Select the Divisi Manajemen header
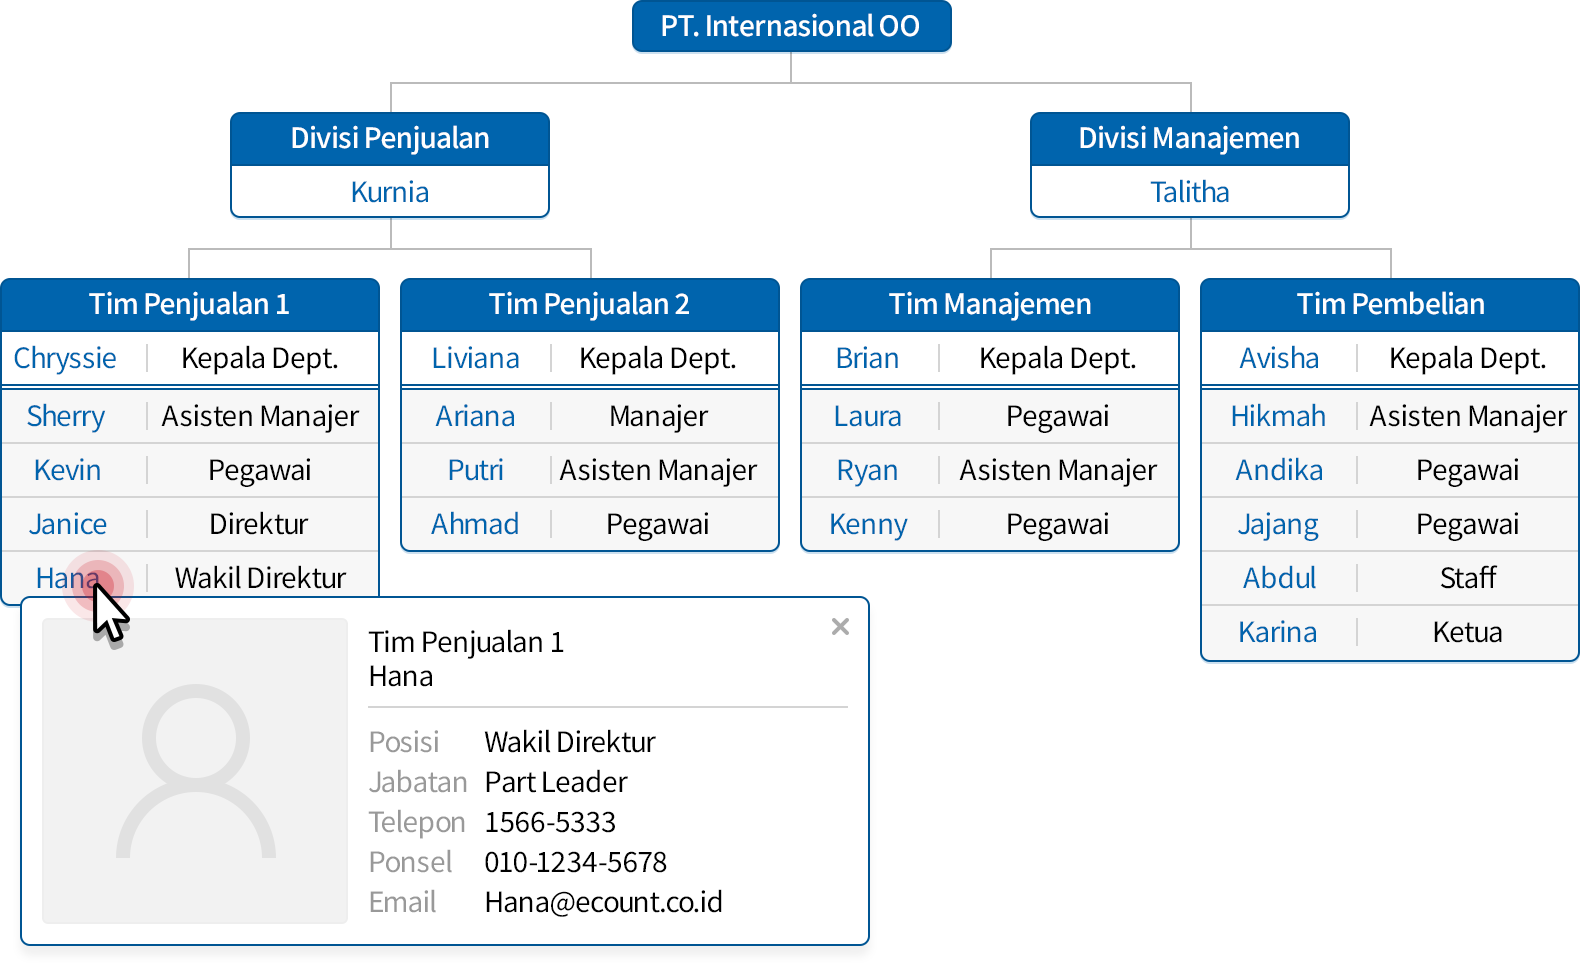The image size is (1580, 963). click(x=1189, y=139)
